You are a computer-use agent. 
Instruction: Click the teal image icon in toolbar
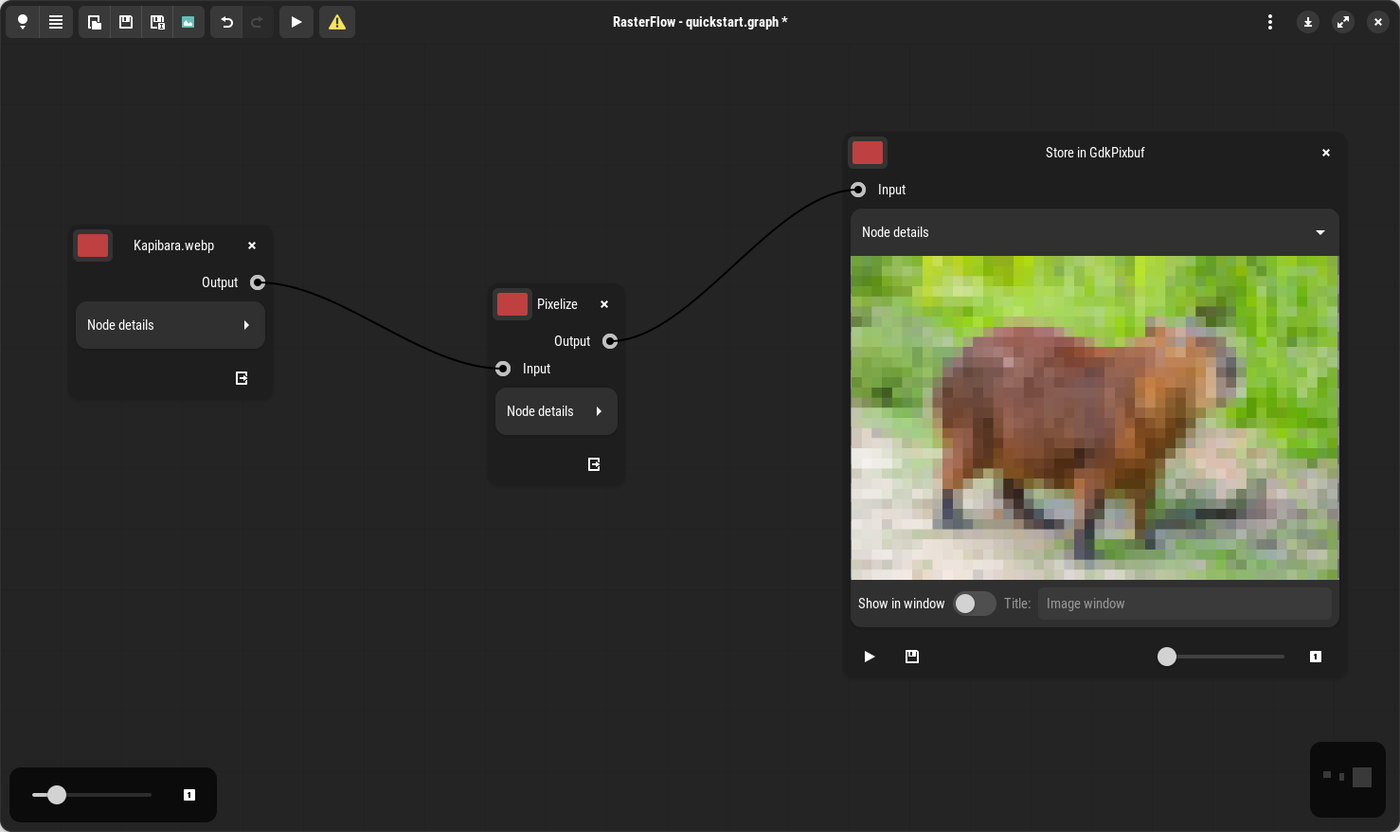coord(188,22)
